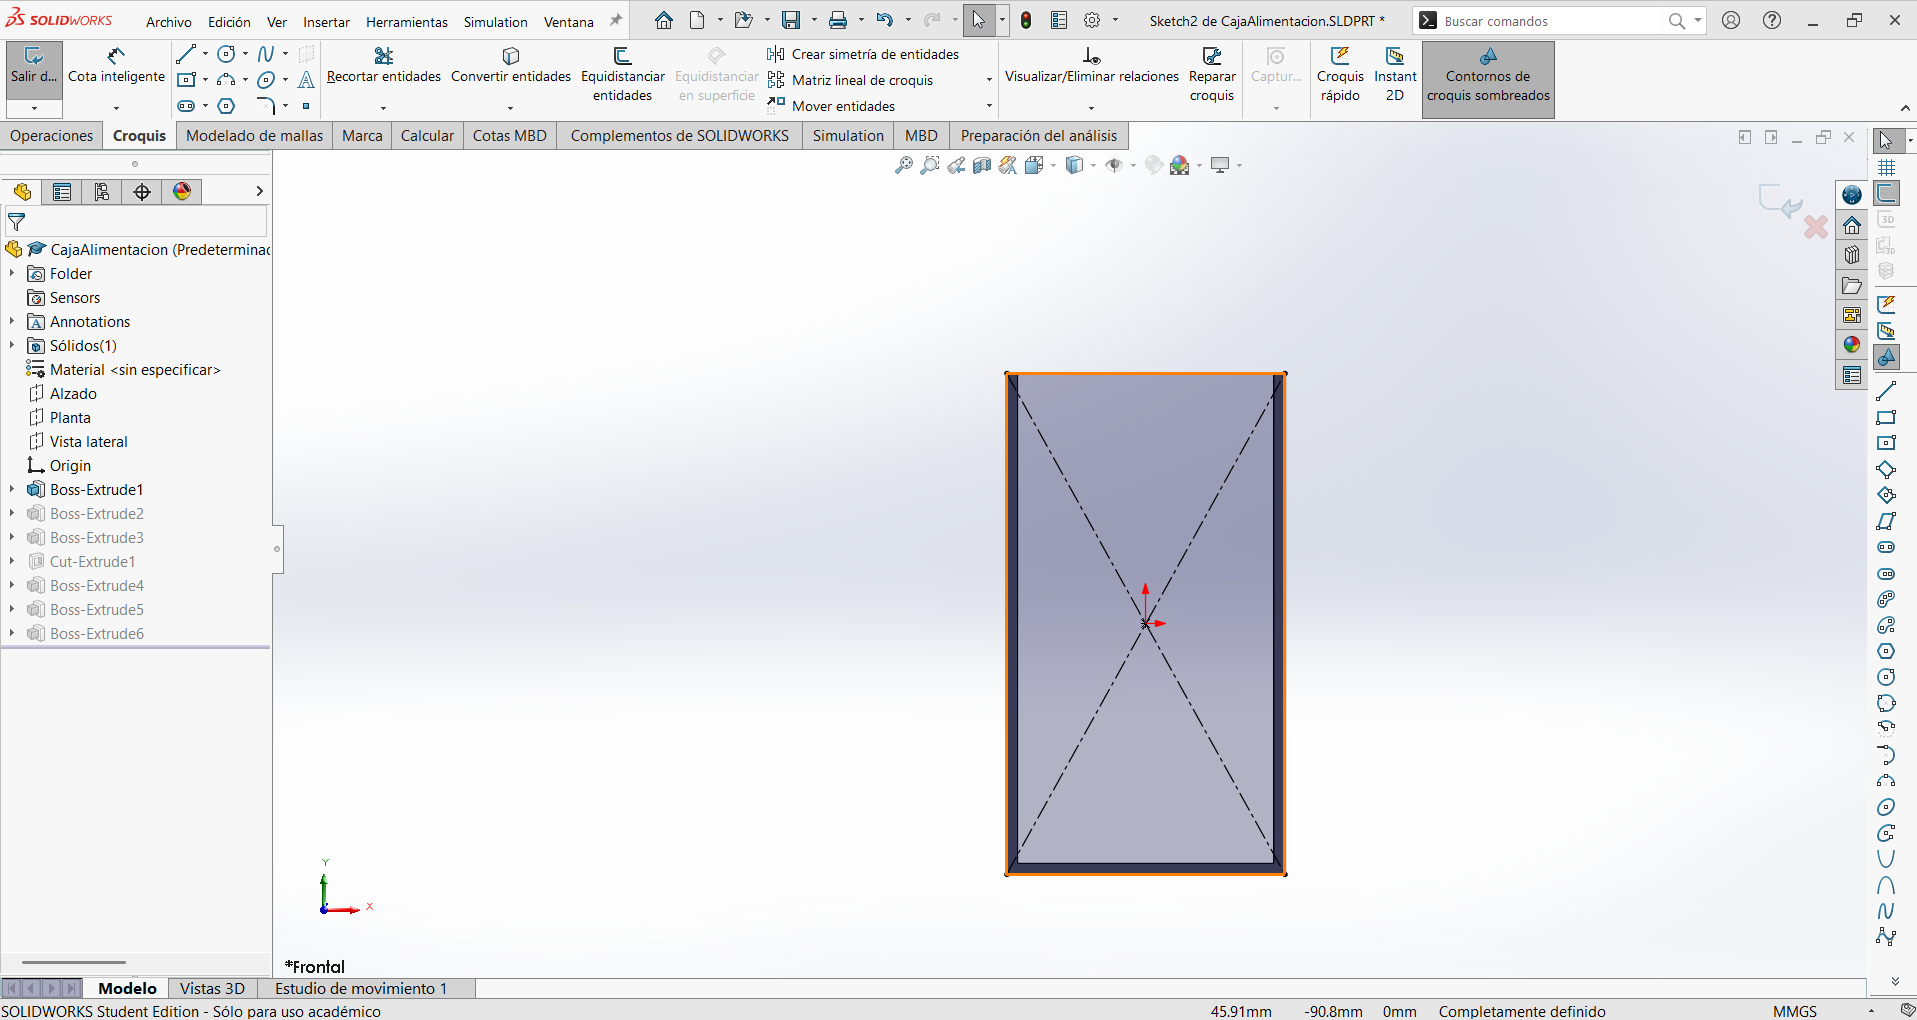Open the Archivo menu
1917x1020 pixels.
tap(169, 22)
